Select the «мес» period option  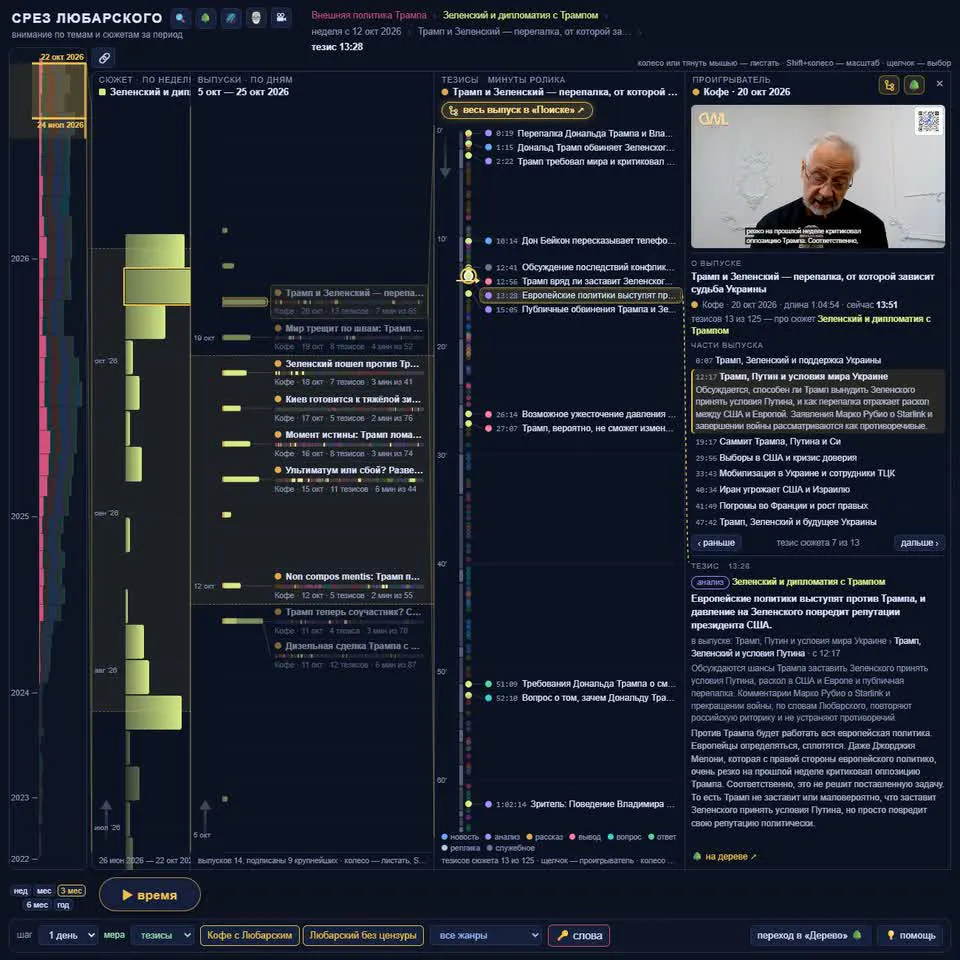pos(44,891)
